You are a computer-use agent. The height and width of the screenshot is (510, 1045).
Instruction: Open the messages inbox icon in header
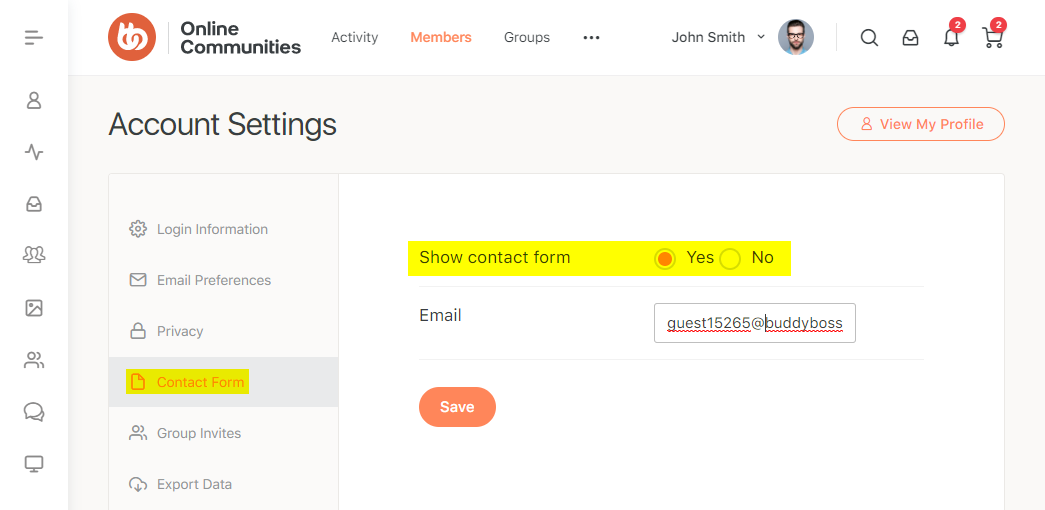[910, 38]
